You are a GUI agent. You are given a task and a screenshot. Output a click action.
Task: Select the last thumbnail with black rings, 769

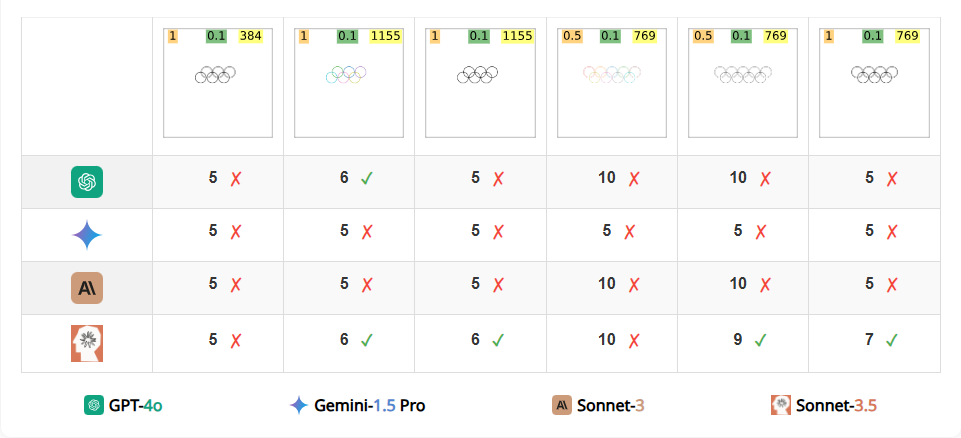(874, 83)
